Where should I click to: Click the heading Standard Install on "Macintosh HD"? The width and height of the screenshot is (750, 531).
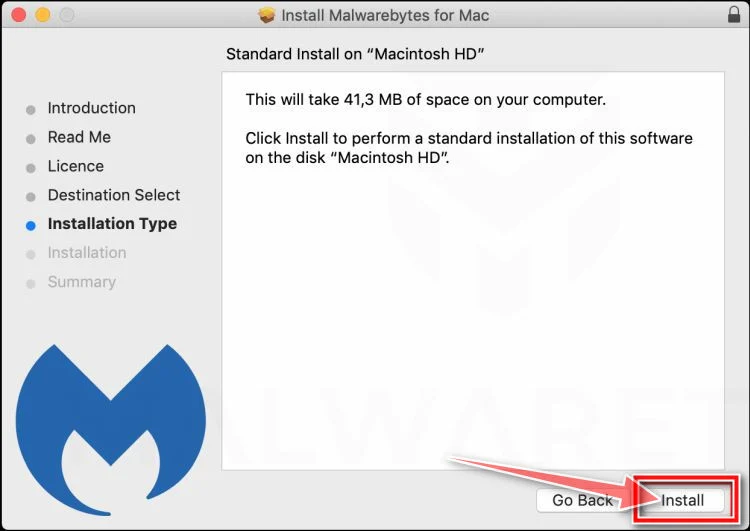[355, 54]
